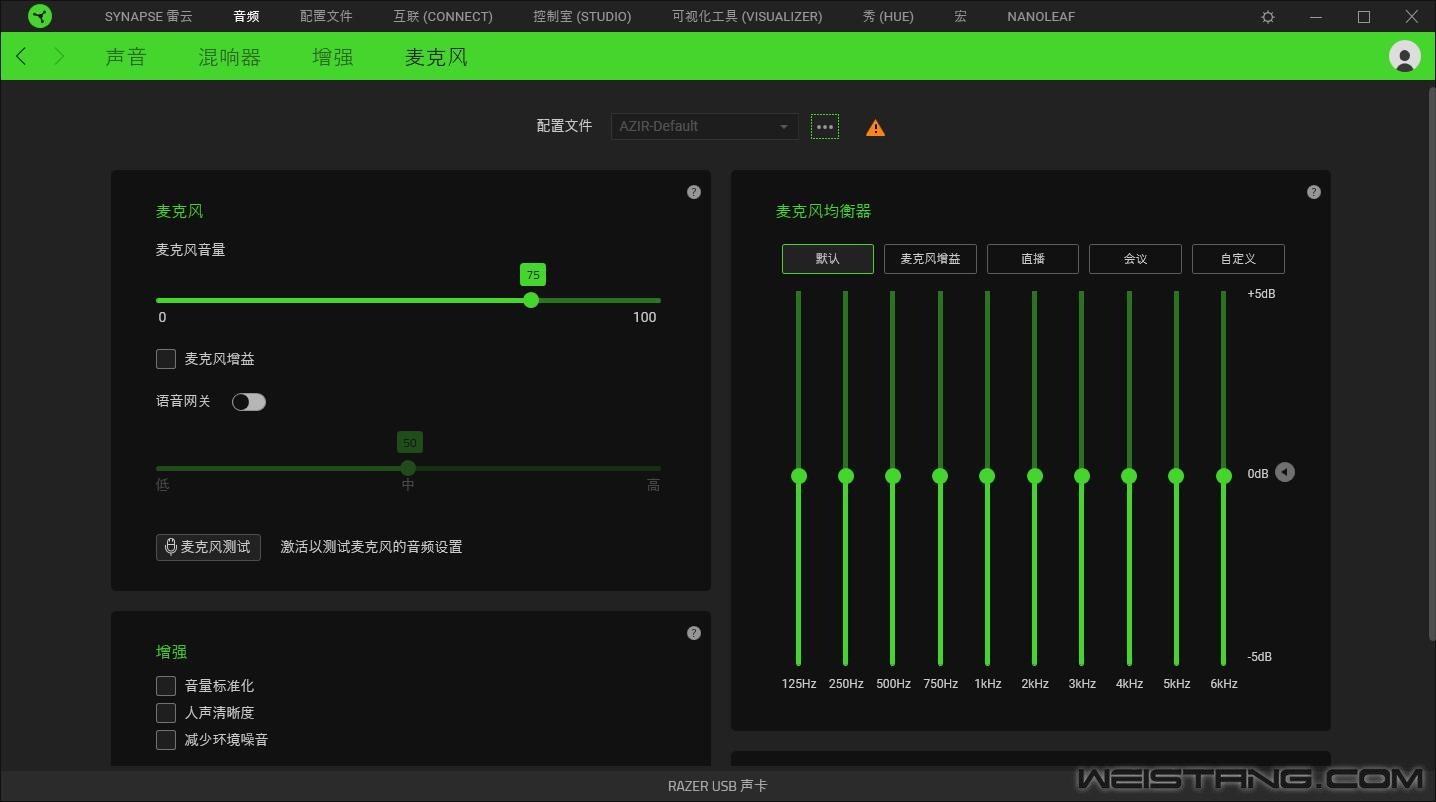Open the profile three-dots options button
This screenshot has width=1436, height=802.
point(825,127)
